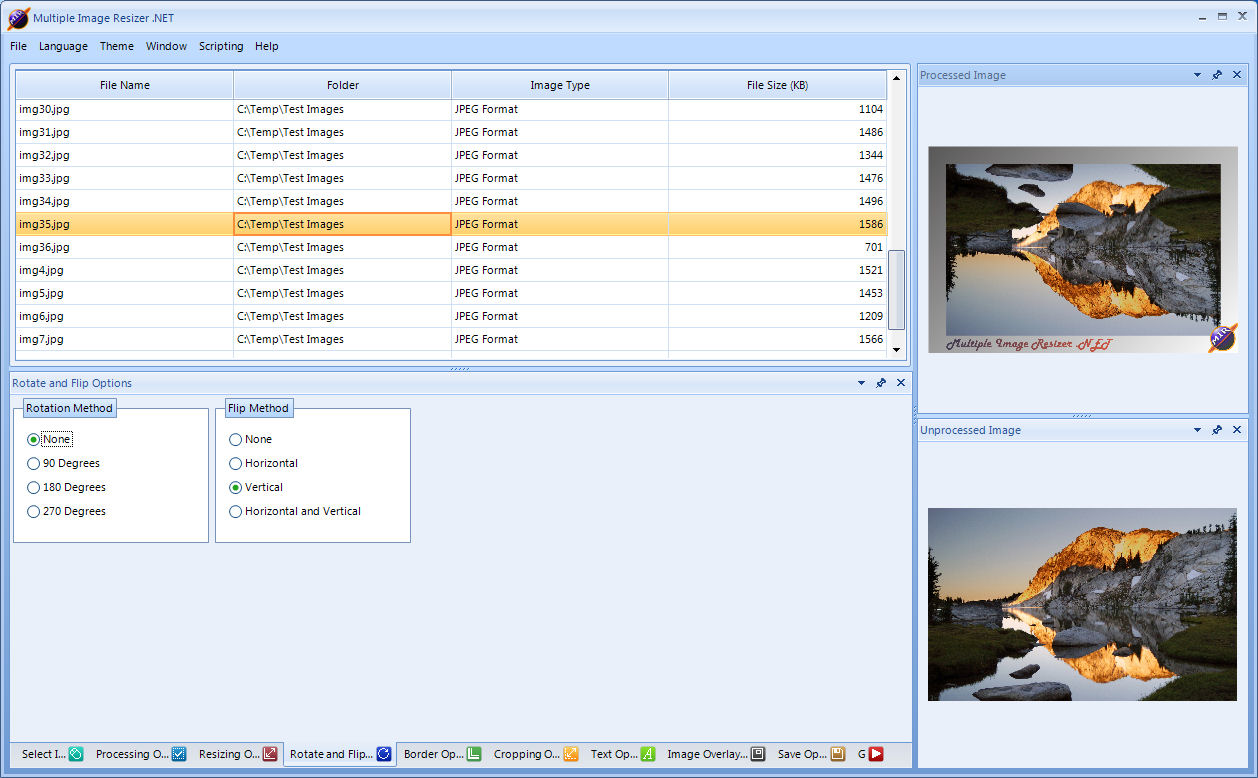The height and width of the screenshot is (778, 1258).
Task: Expand the Unprocessed Image panel dropdown menu
Action: click(1197, 430)
